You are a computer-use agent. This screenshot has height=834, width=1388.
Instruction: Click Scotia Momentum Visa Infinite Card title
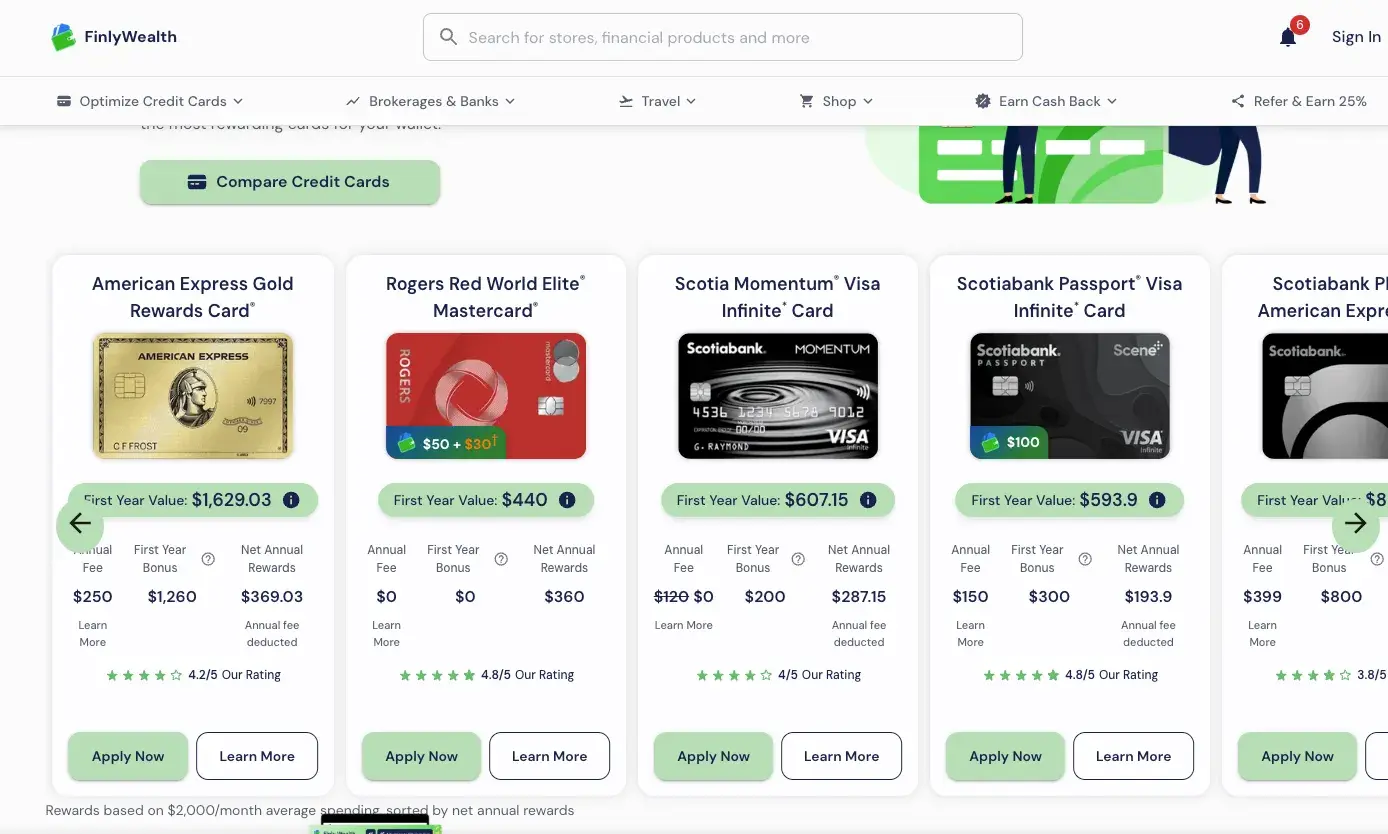(778, 297)
